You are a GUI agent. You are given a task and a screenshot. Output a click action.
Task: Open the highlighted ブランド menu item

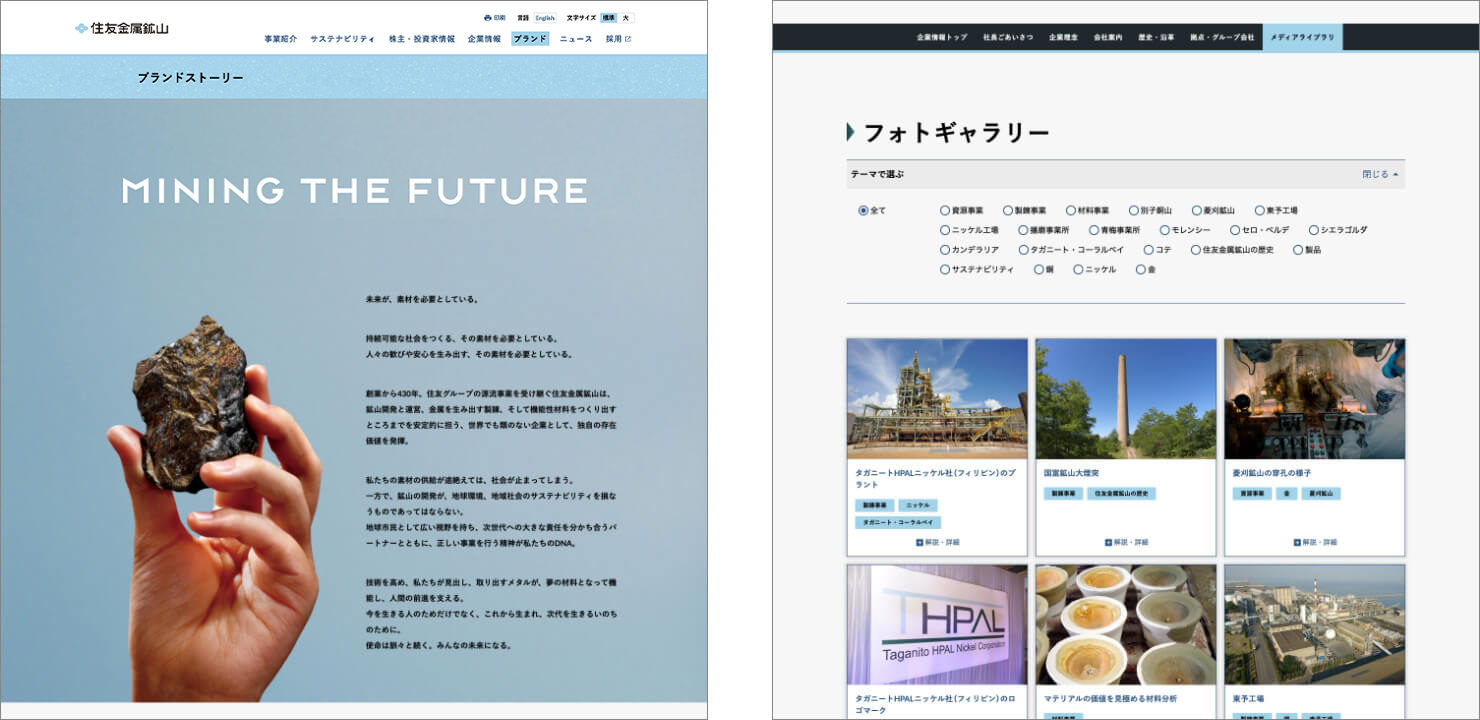(x=530, y=39)
